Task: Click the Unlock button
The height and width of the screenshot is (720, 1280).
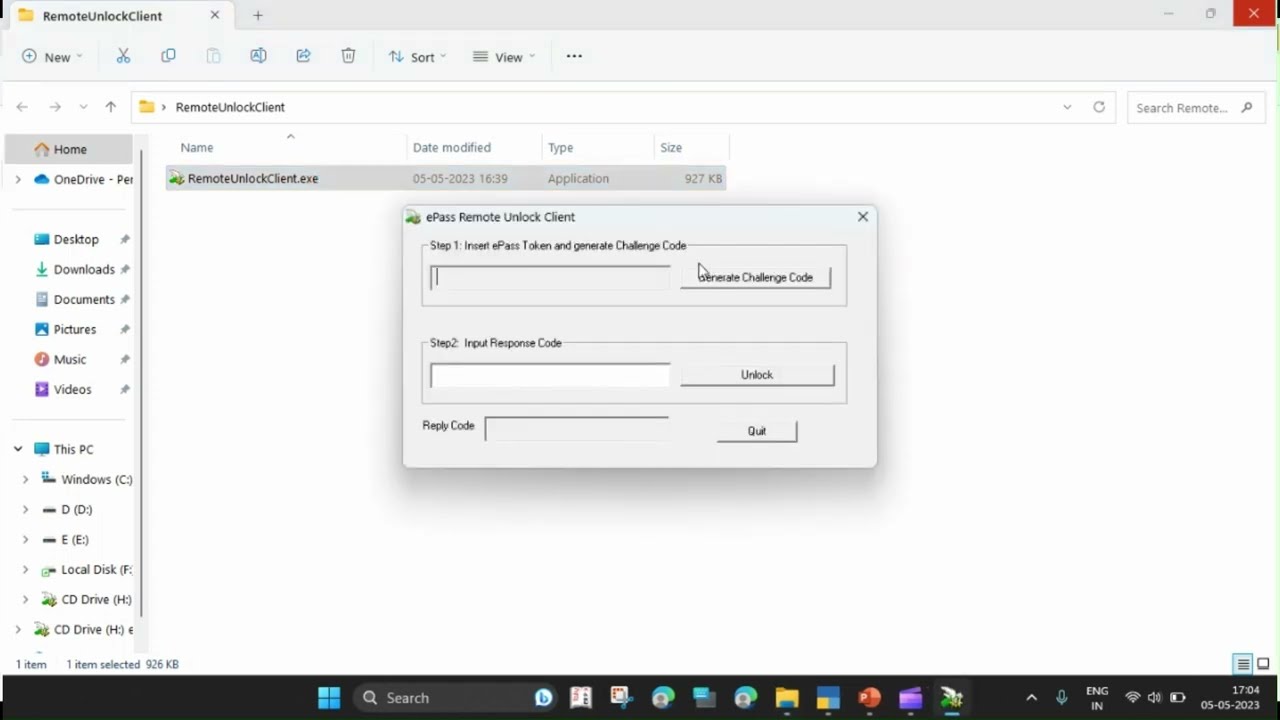Action: click(757, 375)
